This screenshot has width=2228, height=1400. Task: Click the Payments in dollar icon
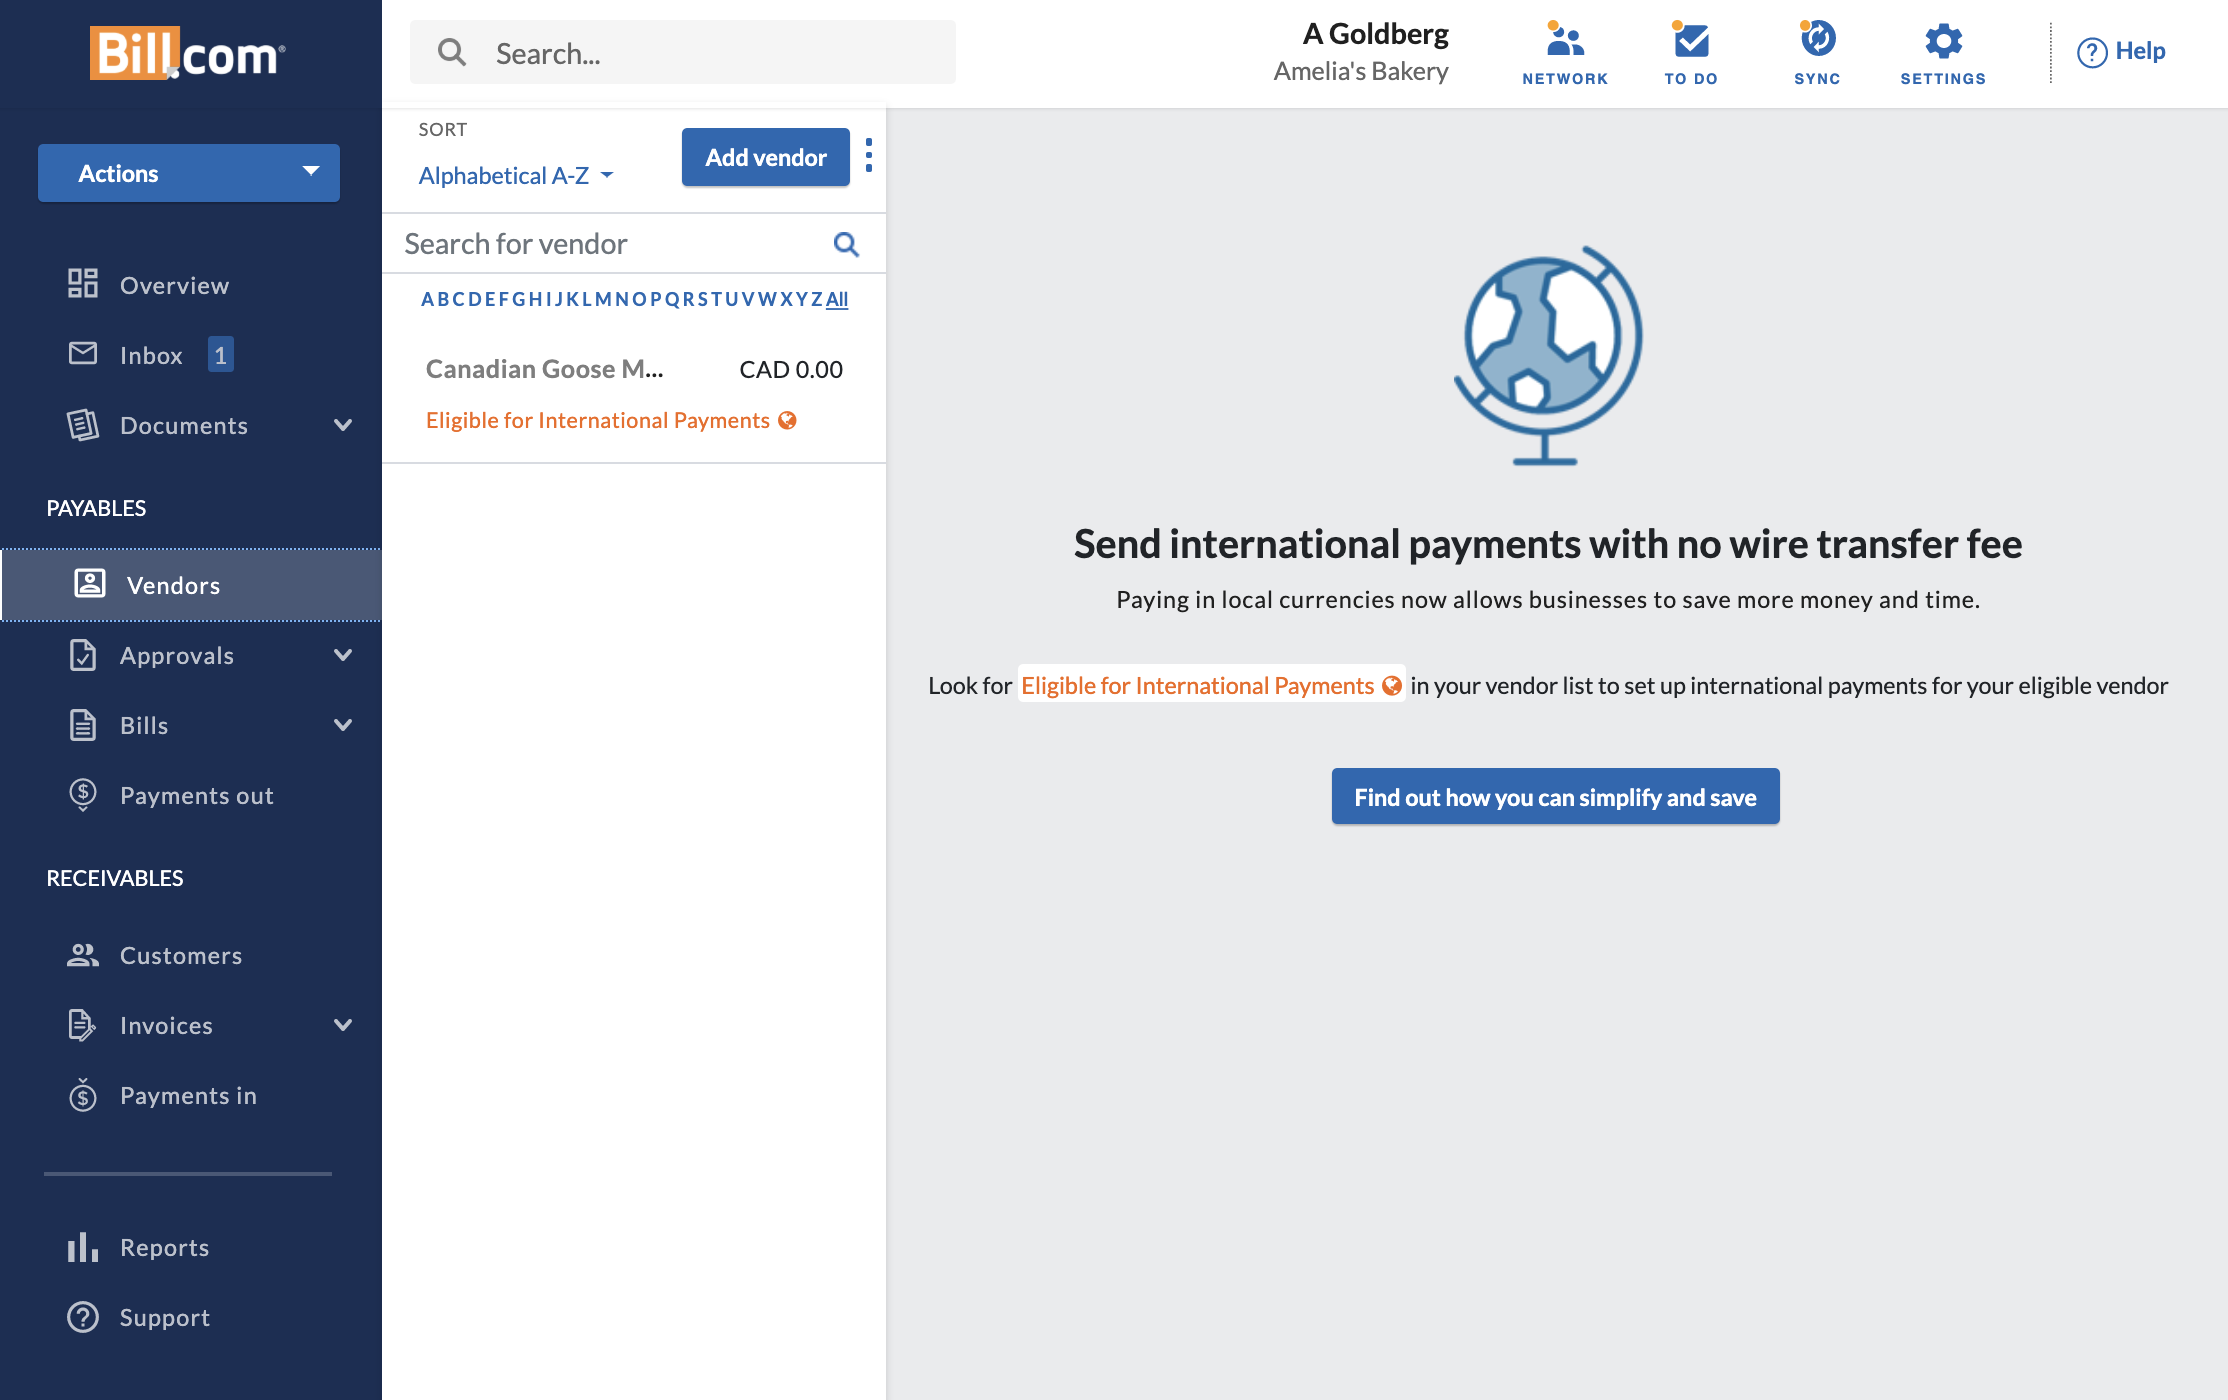(x=83, y=1095)
